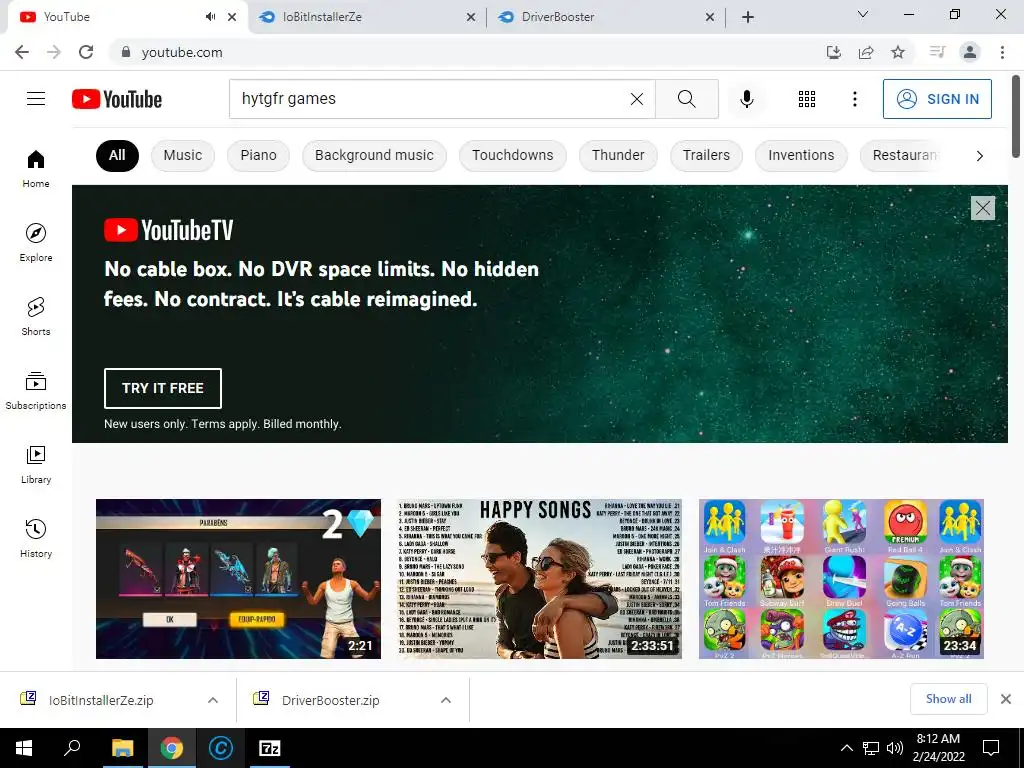Go to Home in sidebar
This screenshot has height=768, width=1024.
click(x=36, y=168)
